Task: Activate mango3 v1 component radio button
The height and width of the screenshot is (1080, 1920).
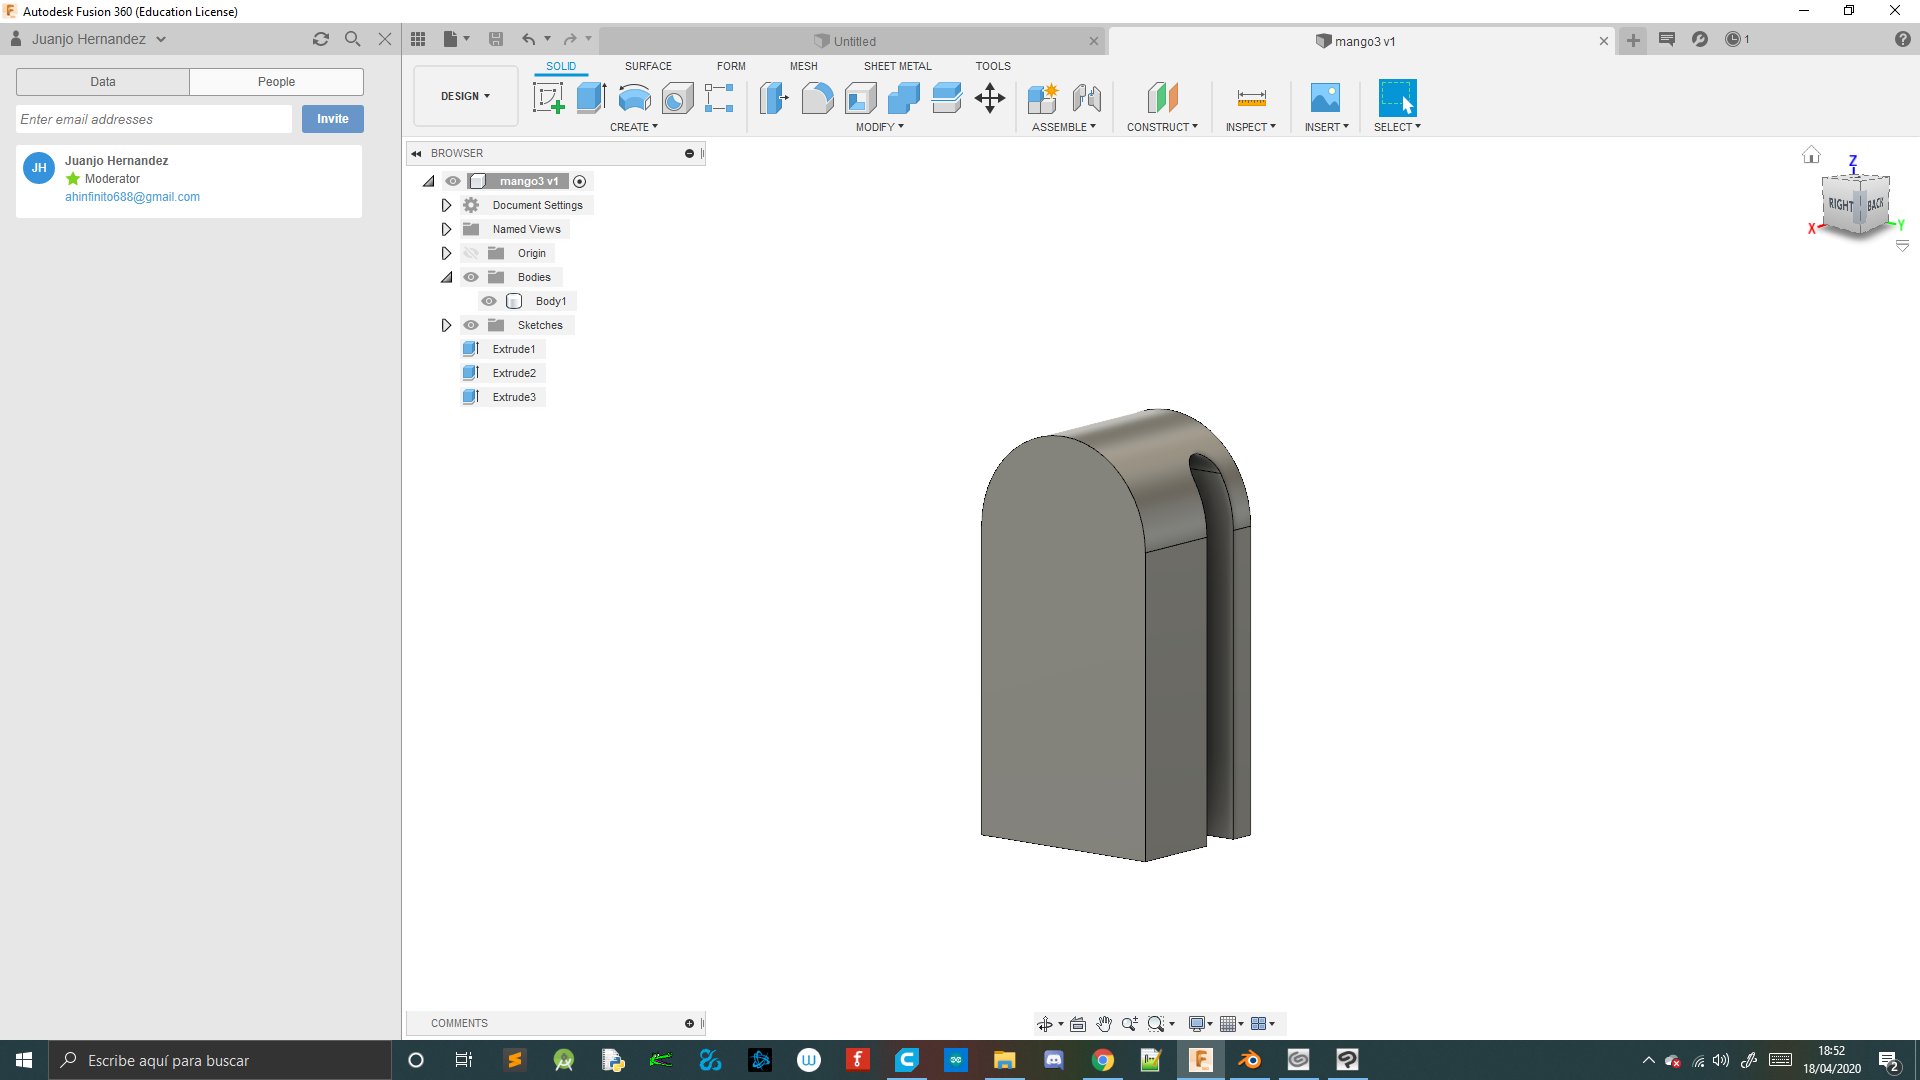Action: 580,181
